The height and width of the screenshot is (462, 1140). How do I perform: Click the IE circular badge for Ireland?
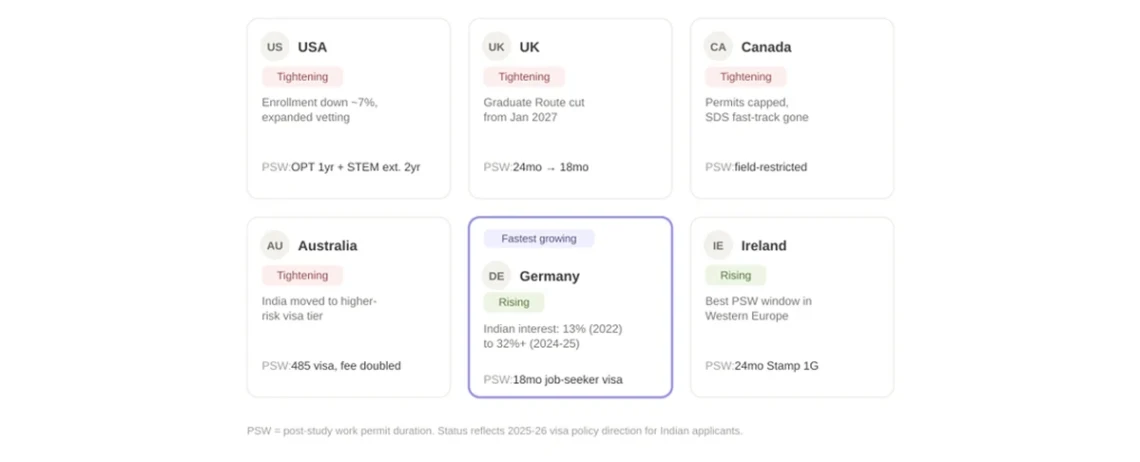tap(718, 246)
